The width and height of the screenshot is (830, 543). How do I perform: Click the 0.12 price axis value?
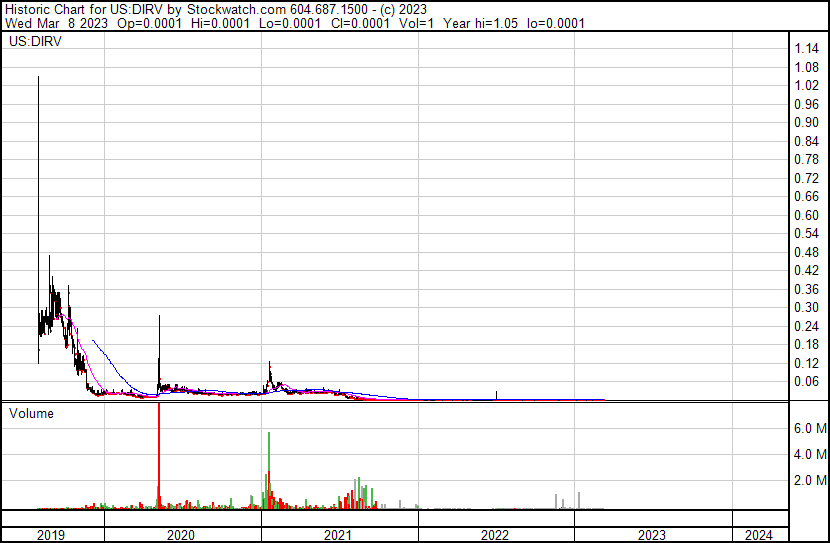click(806, 364)
